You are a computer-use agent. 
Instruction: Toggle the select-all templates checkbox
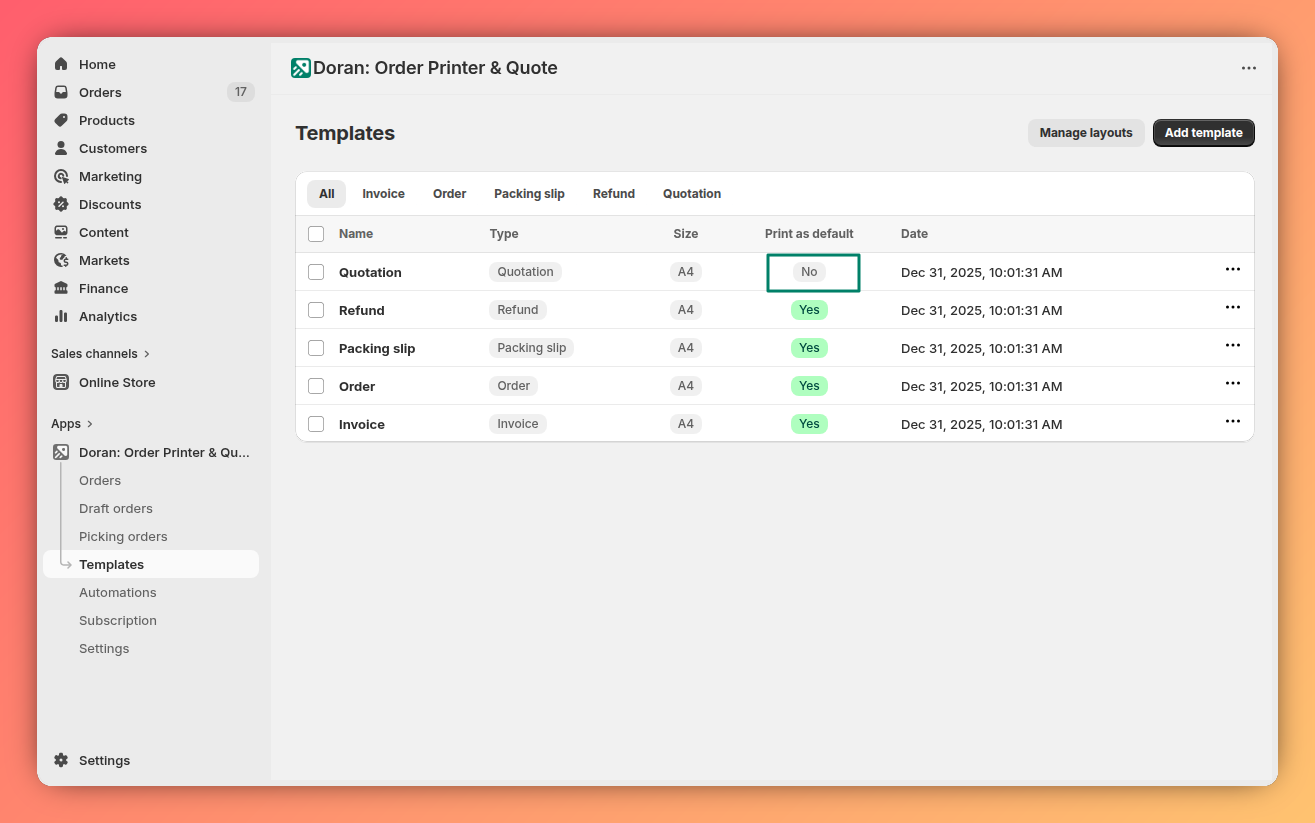point(316,233)
